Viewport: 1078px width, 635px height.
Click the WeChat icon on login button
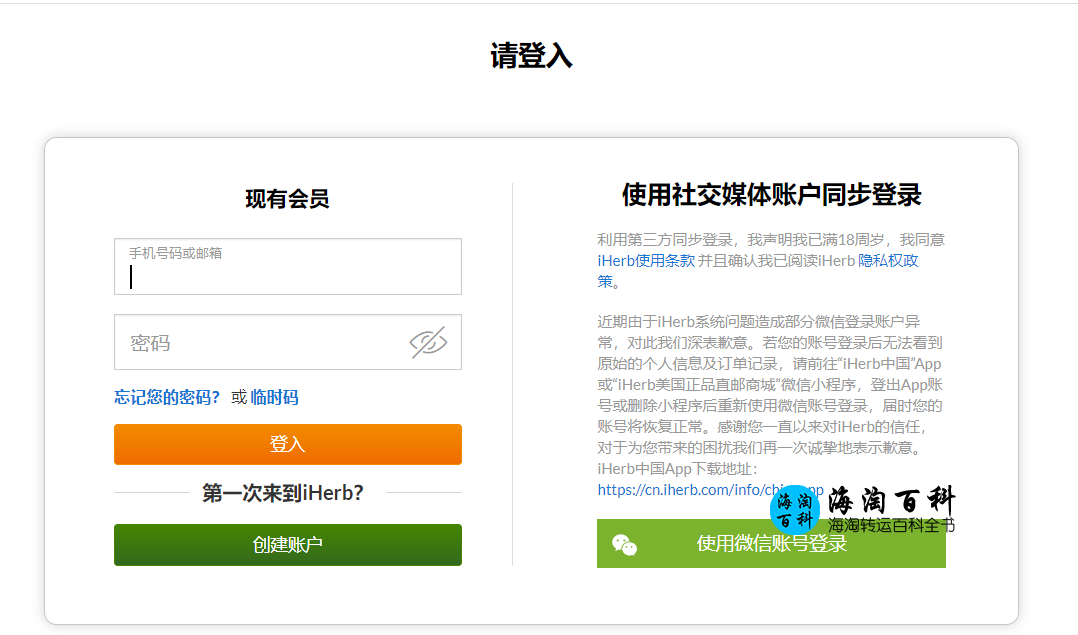[x=624, y=544]
